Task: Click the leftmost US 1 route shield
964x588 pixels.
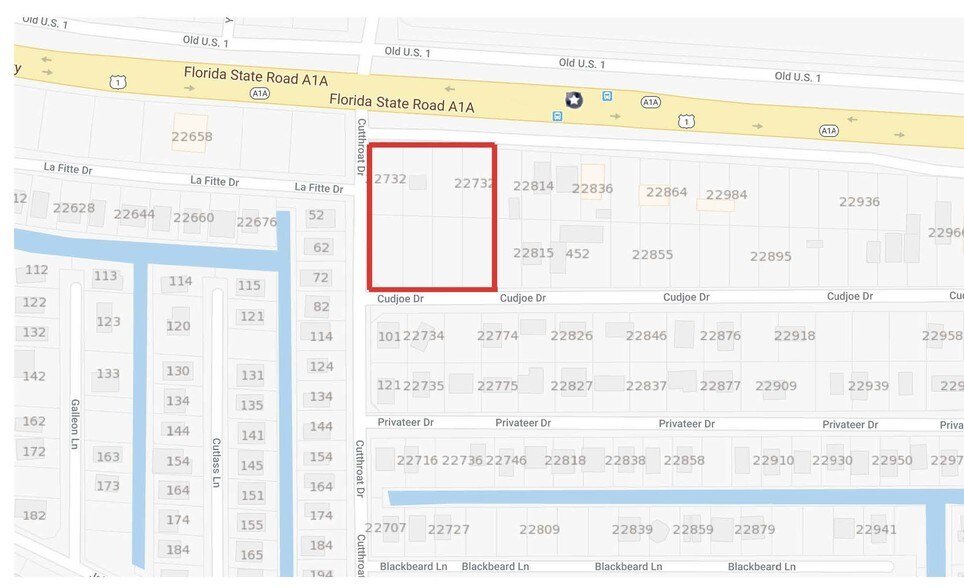Action: [x=119, y=82]
